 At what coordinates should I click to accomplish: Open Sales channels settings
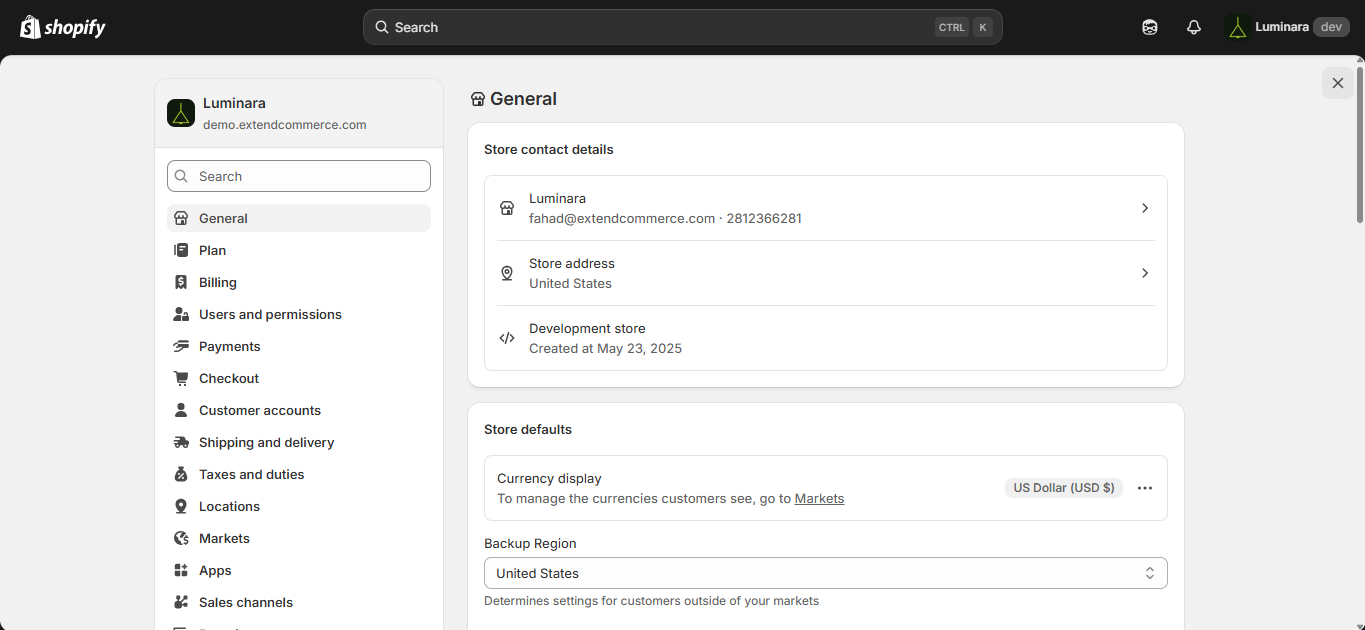299,602
